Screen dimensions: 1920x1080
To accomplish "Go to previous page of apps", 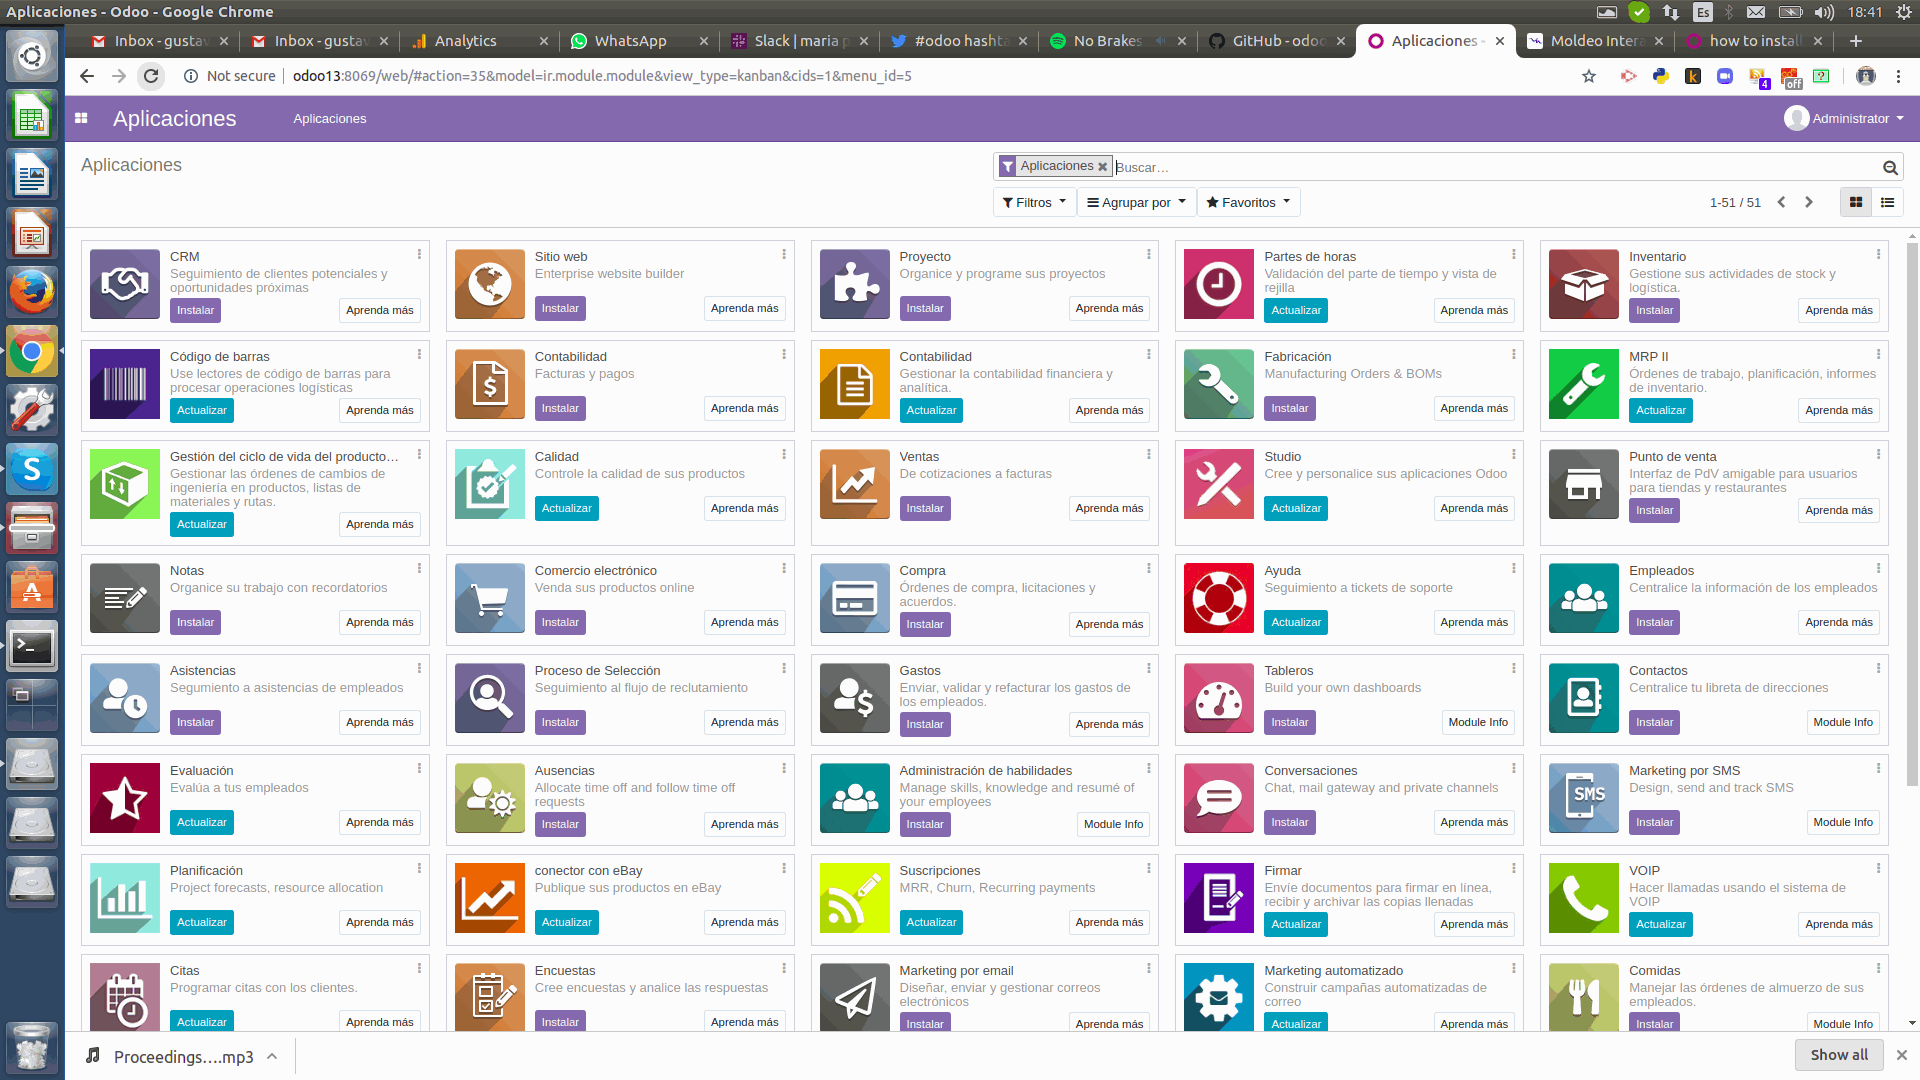I will pyautogui.click(x=1781, y=202).
